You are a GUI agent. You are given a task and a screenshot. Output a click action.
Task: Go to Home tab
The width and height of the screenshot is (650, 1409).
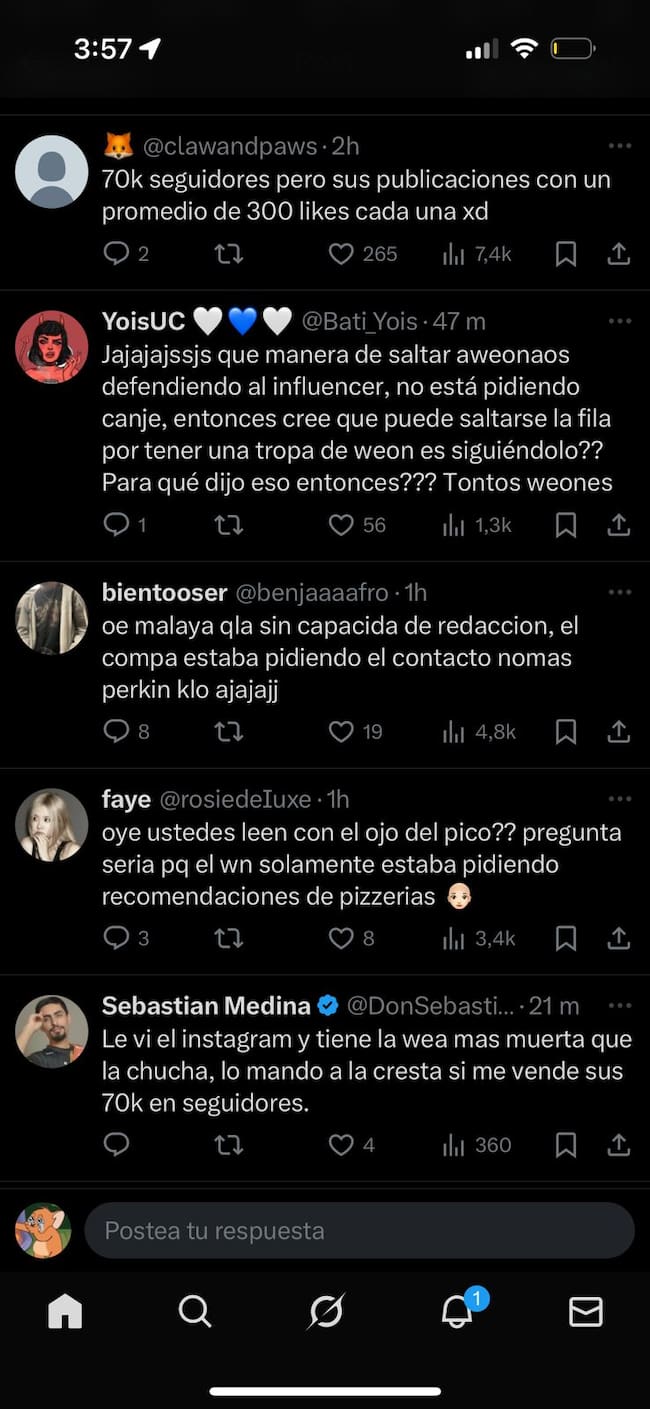(65, 1311)
